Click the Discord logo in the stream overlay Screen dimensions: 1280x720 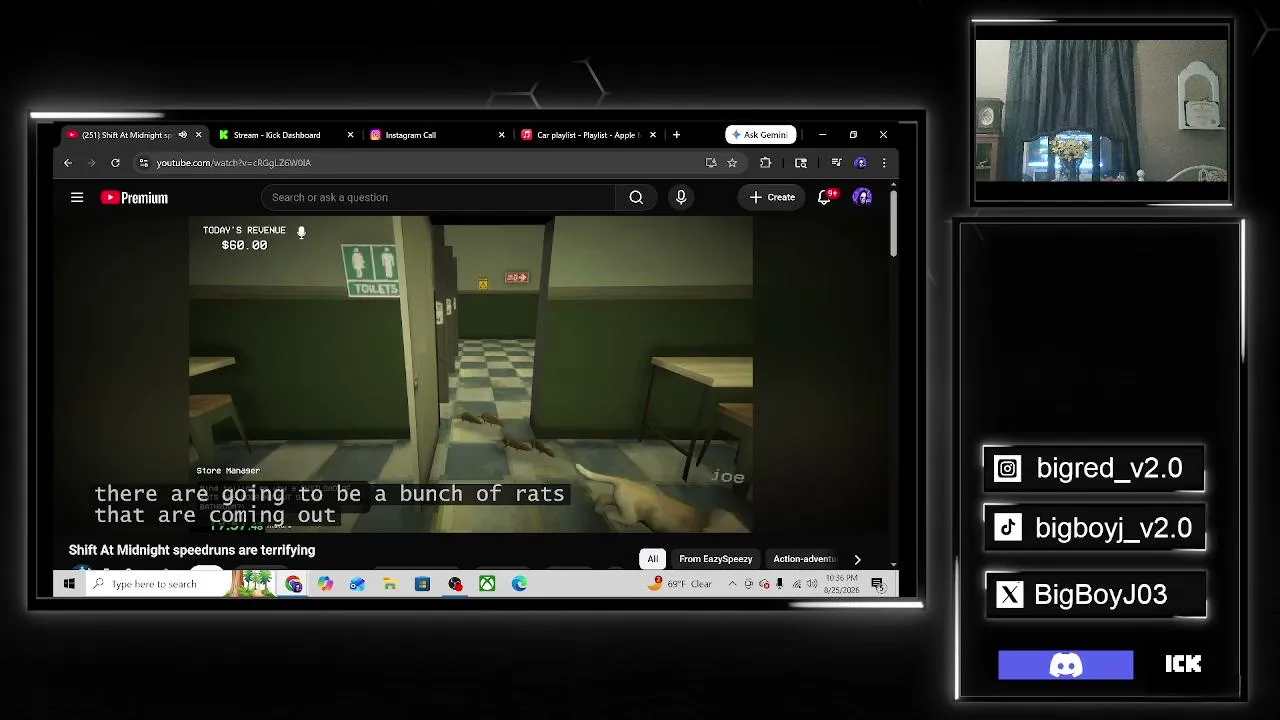point(1066,665)
